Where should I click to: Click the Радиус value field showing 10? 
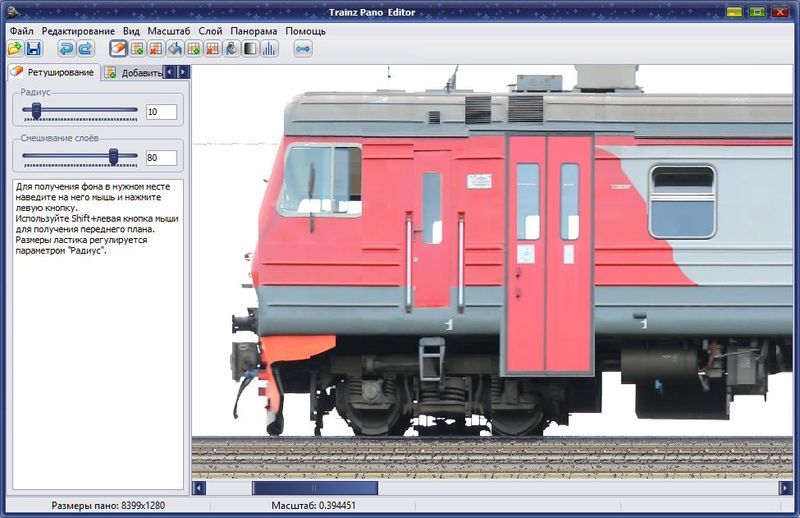[161, 112]
